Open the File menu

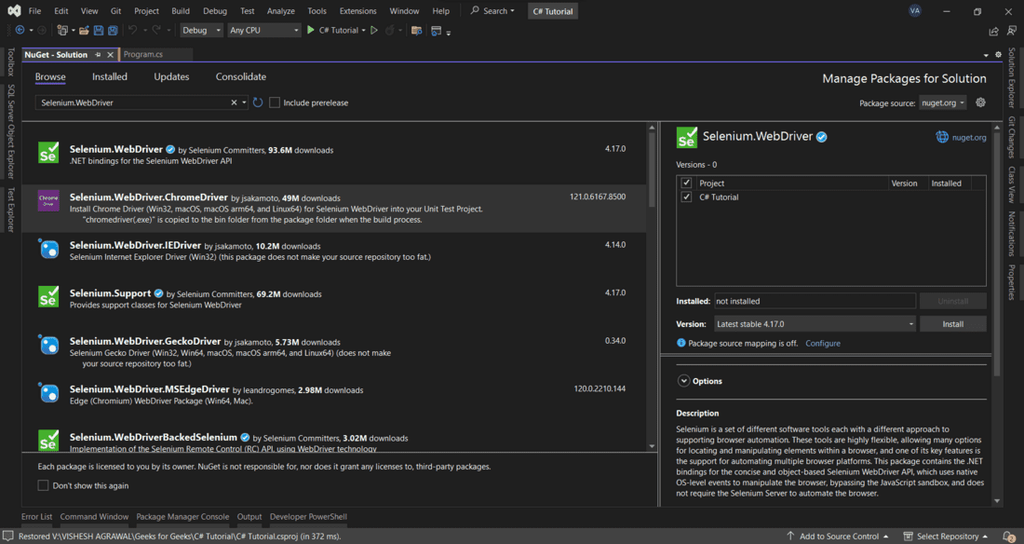(x=35, y=10)
